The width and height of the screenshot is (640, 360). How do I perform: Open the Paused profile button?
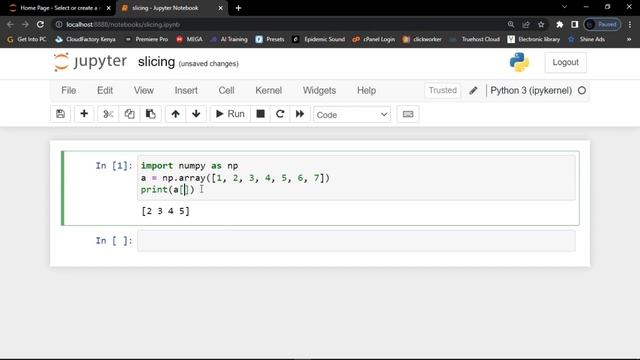[x=602, y=24]
